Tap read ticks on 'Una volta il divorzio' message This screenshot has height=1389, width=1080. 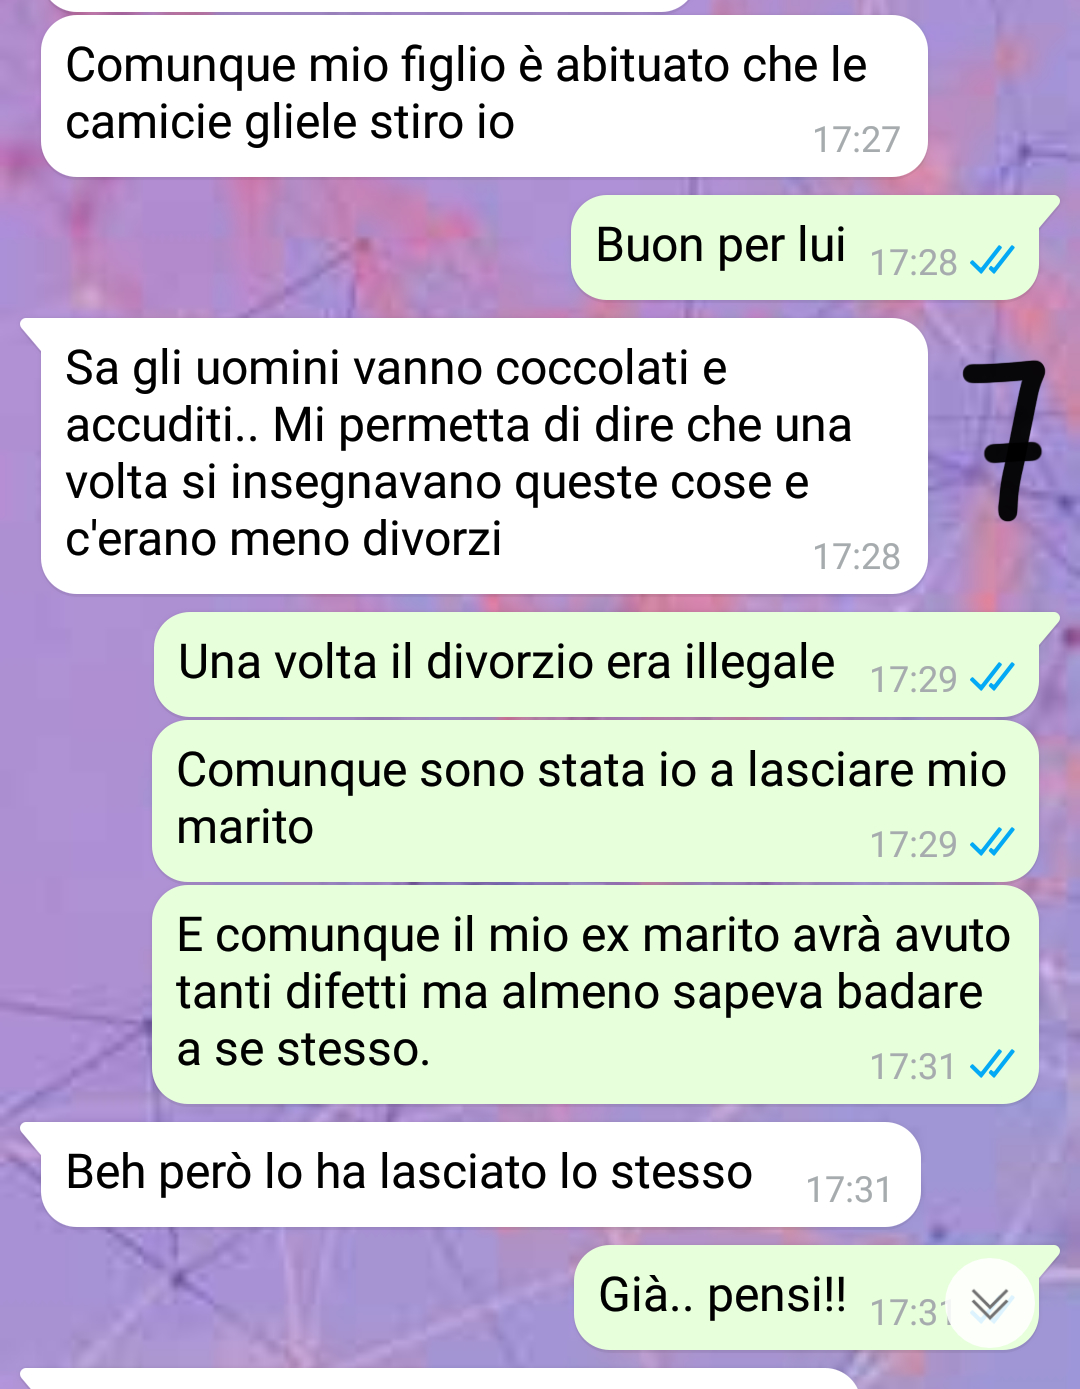click(x=993, y=678)
